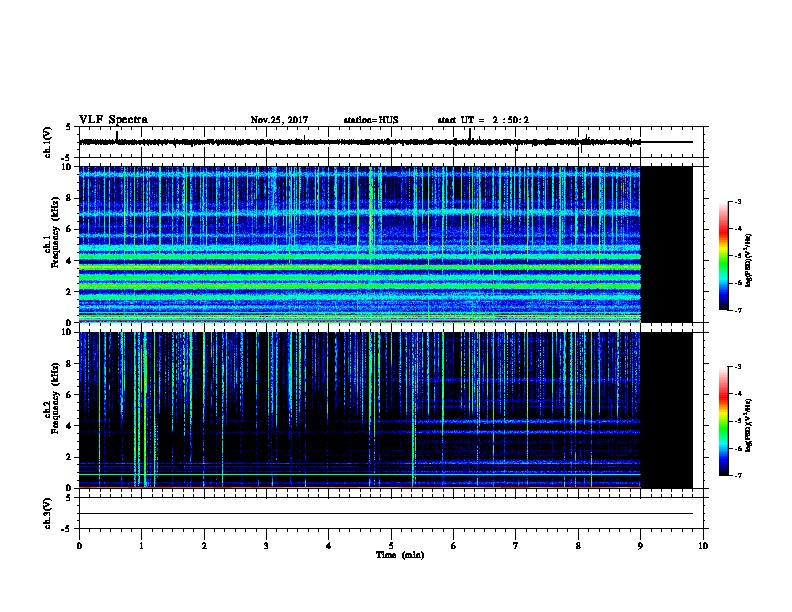Viewport: 792px width, 612px height.
Task: Click the "4" kHz tick on ch.2 spectrogram
Action: 70,426
